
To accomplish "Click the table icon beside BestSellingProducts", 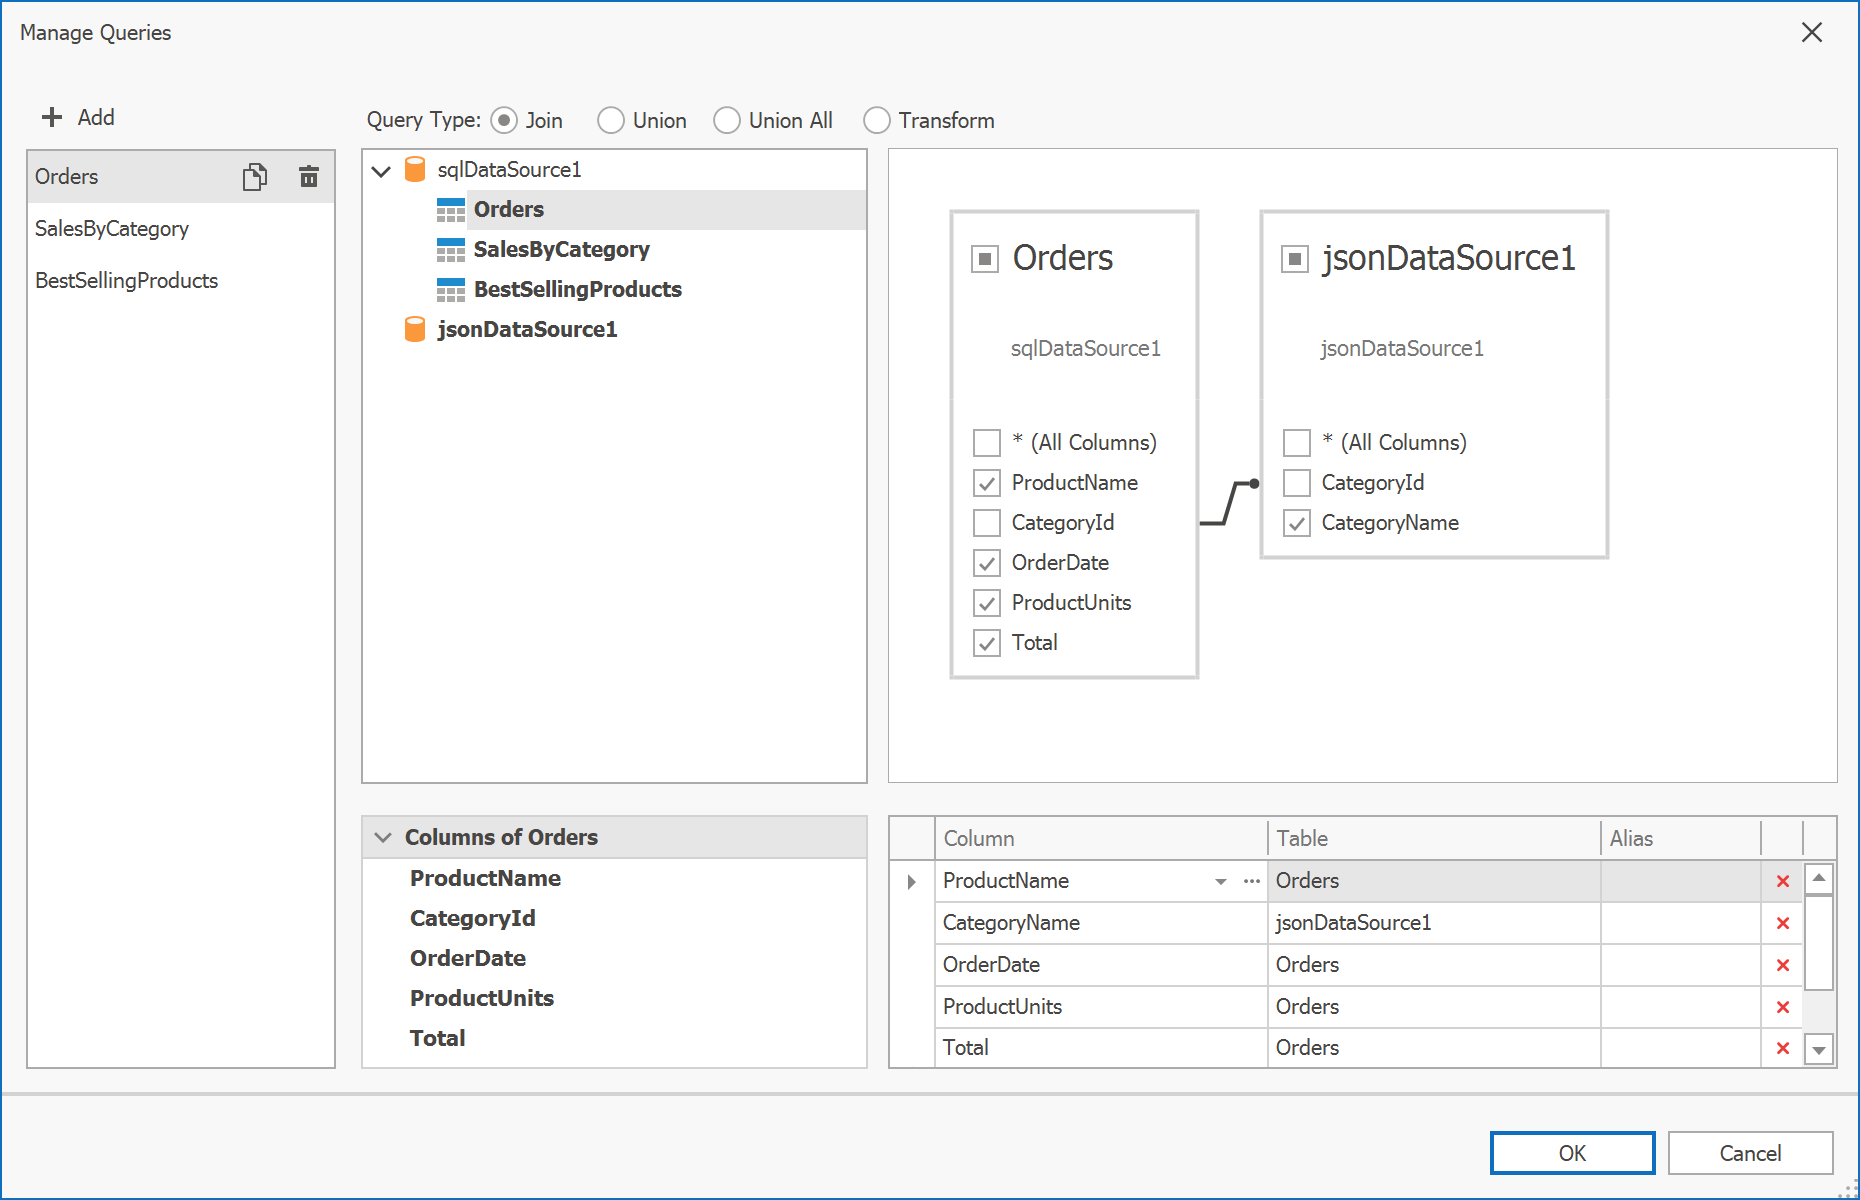I will [451, 289].
